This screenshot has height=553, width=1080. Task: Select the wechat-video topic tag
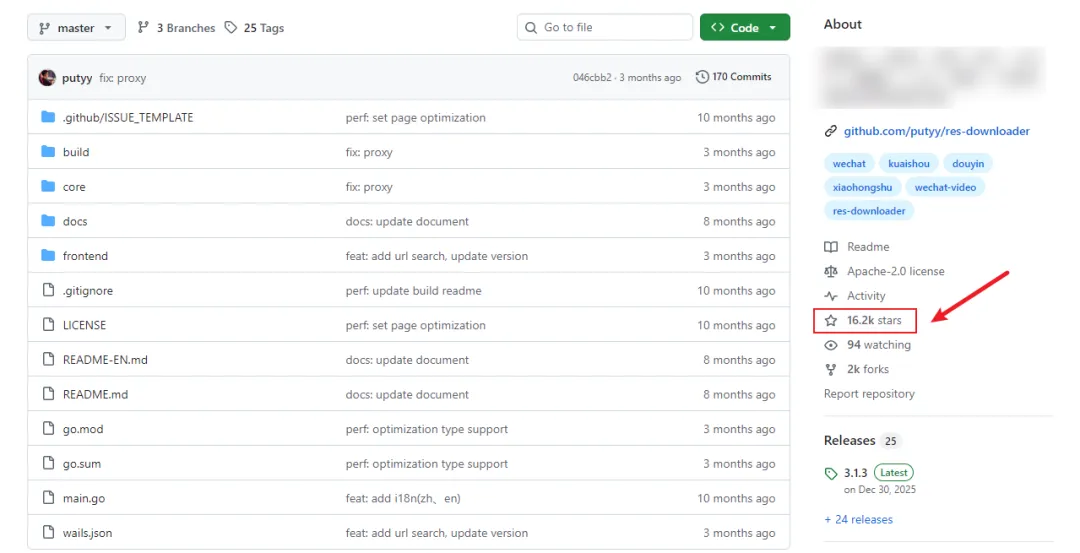click(x=945, y=187)
